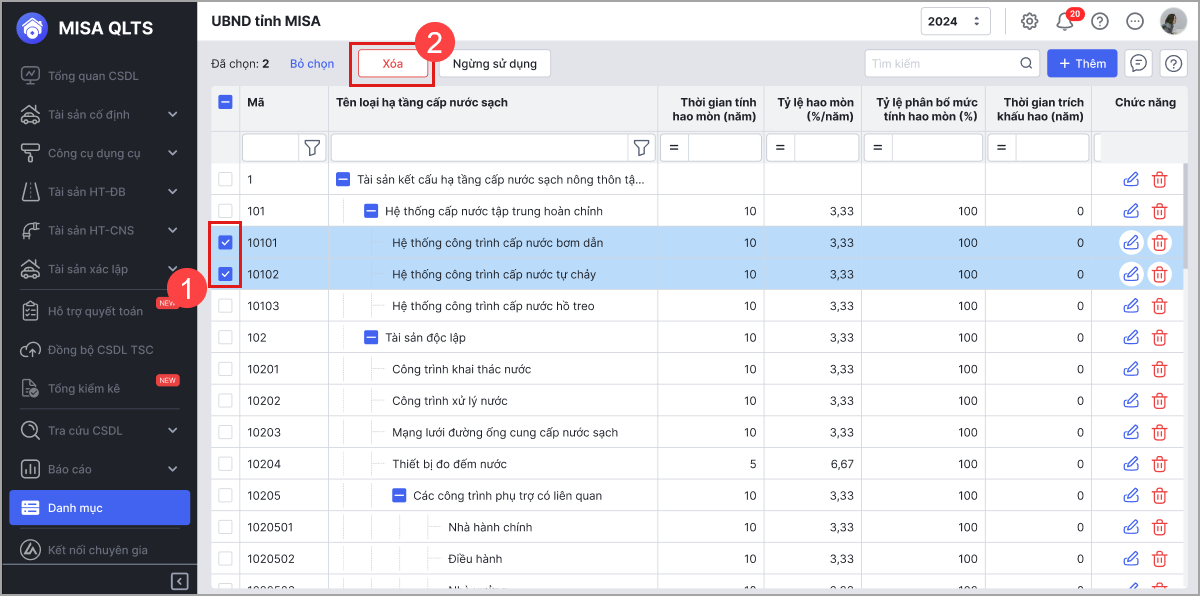
Task: Collapse the sidebar using the arrow icon
Action: (180, 581)
